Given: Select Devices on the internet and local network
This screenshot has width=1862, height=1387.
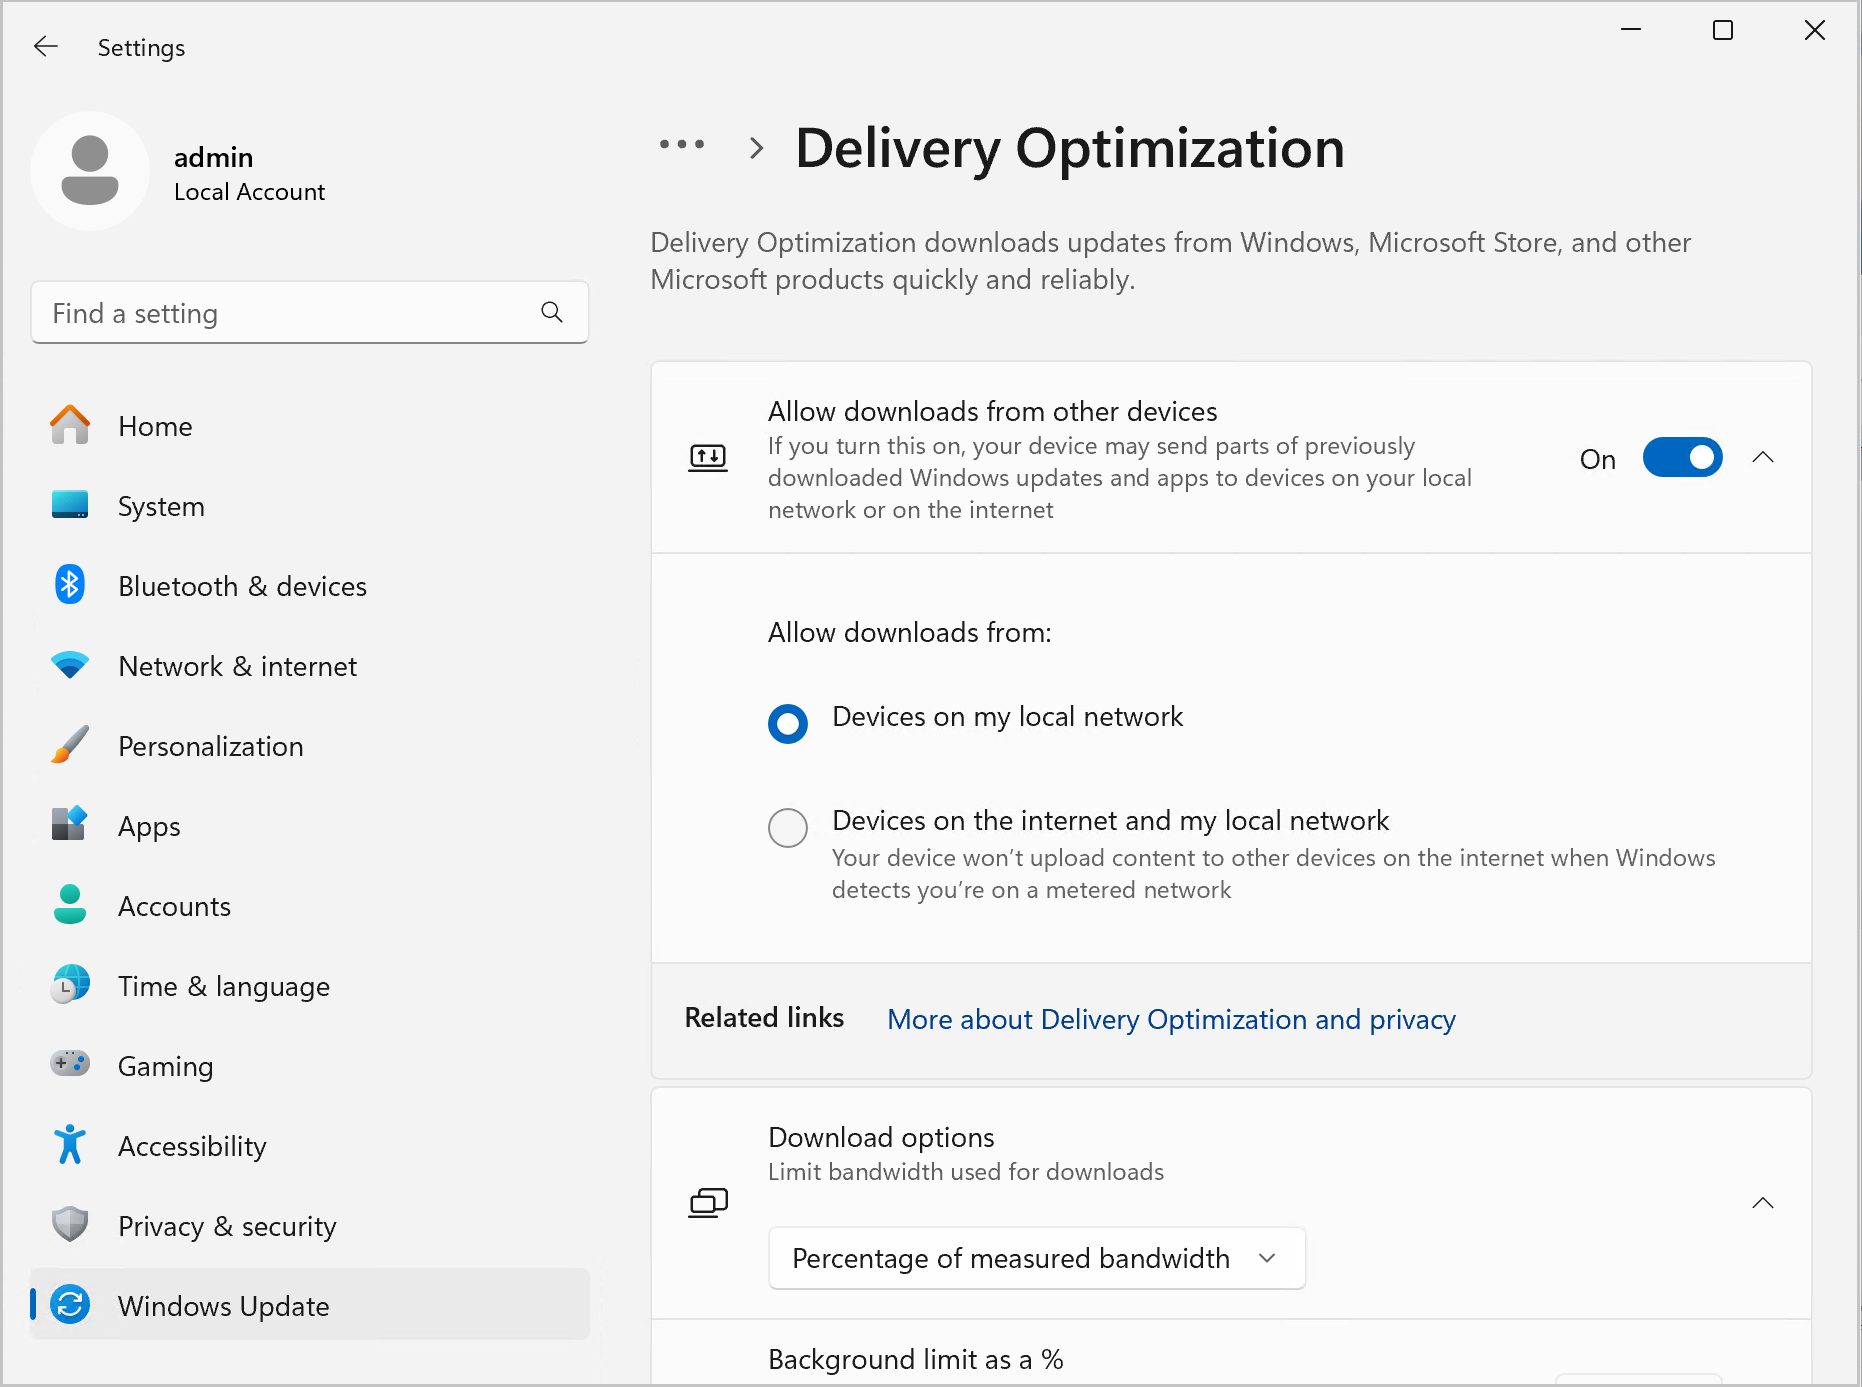Looking at the screenshot, I should point(788,828).
